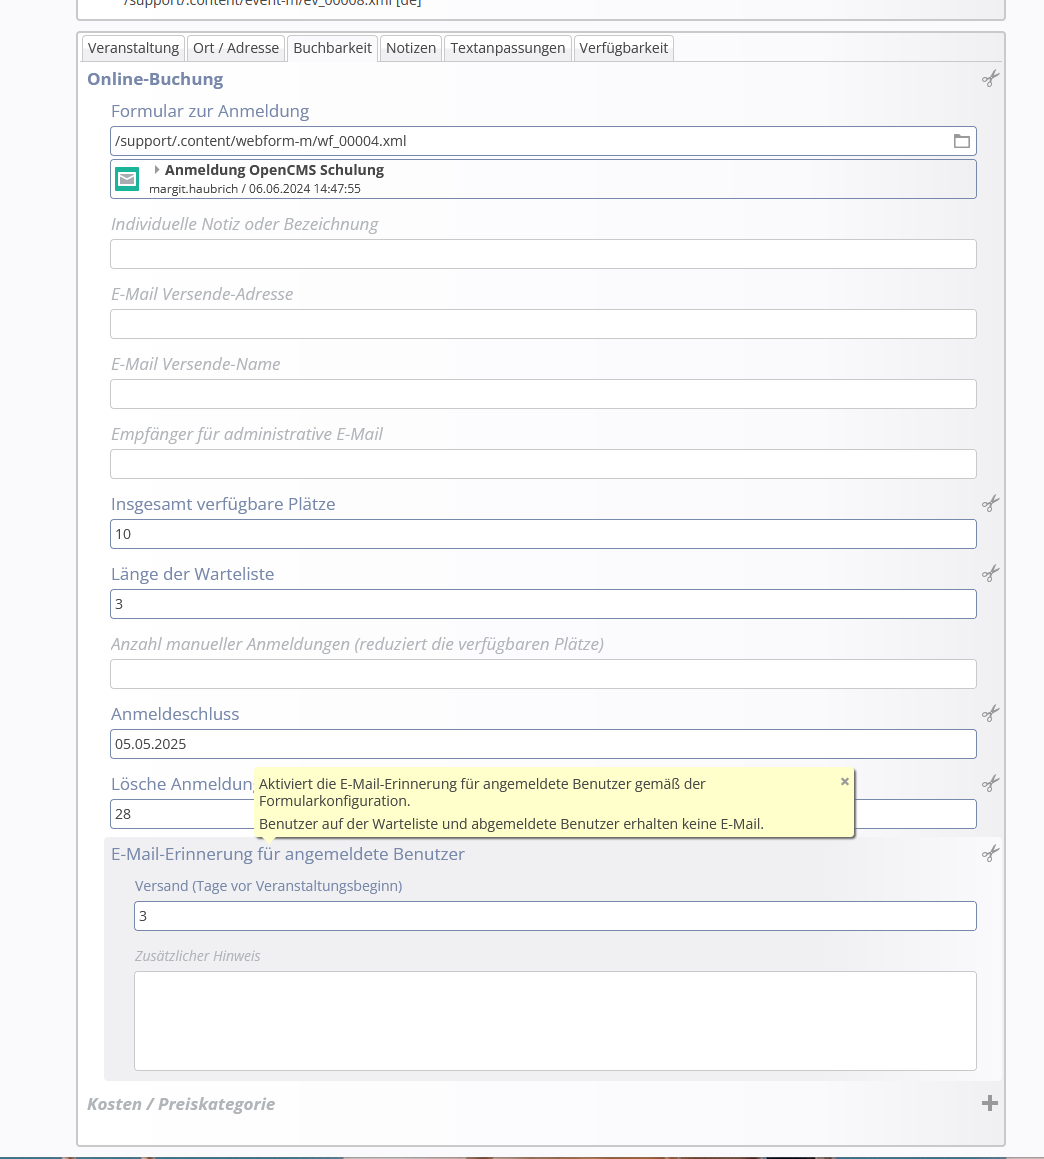
Task: Switch to the Veranstaltung tab
Action: point(133,48)
